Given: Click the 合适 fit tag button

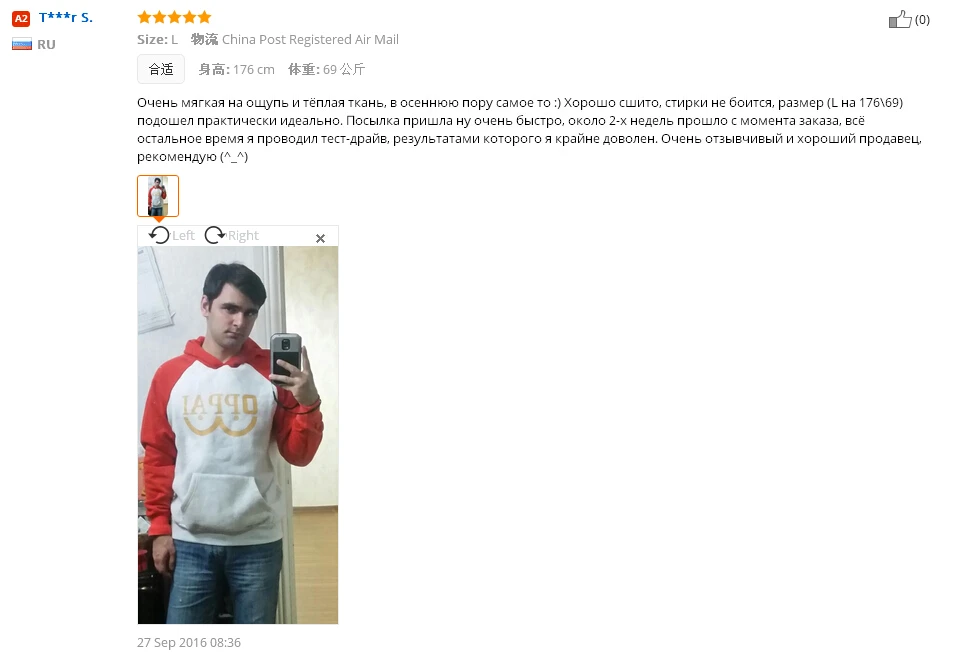Looking at the screenshot, I should pos(161,69).
